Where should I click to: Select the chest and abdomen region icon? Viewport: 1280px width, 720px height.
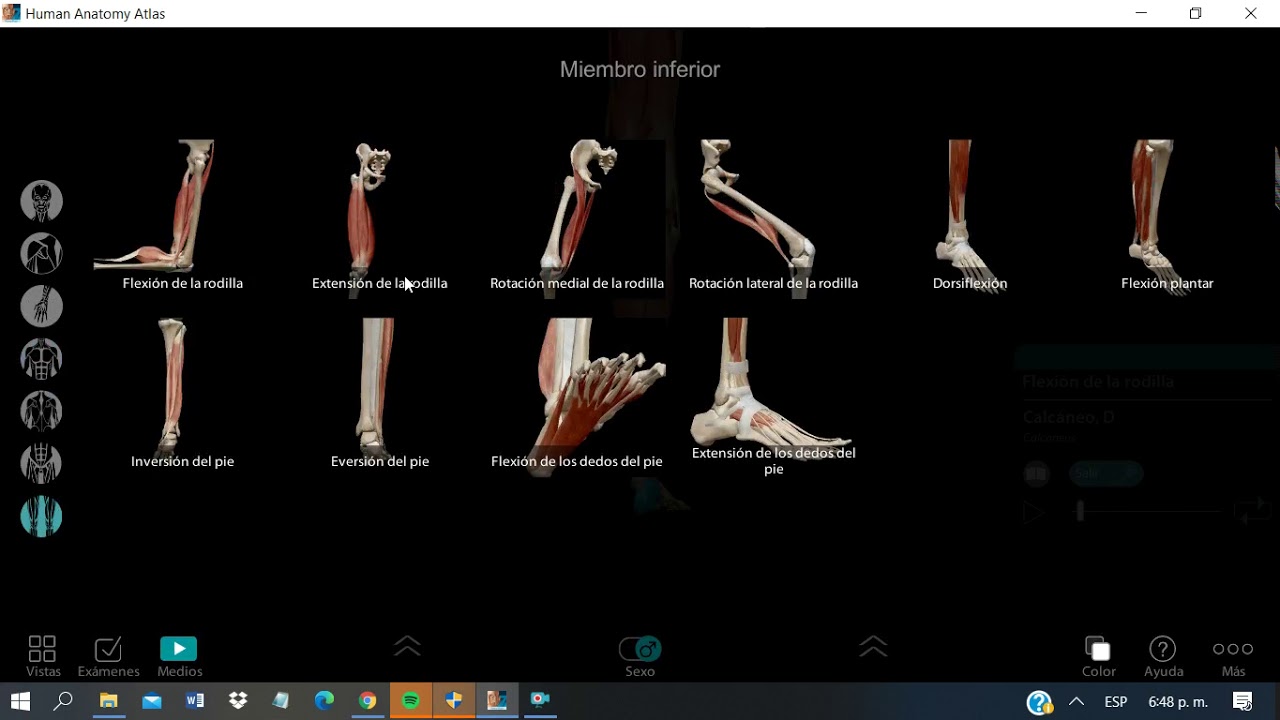point(42,359)
